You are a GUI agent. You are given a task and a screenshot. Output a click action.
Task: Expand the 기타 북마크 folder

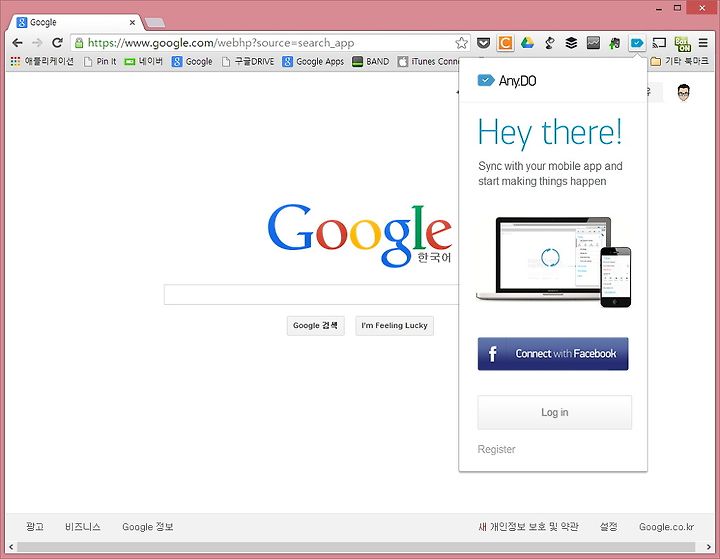click(680, 61)
